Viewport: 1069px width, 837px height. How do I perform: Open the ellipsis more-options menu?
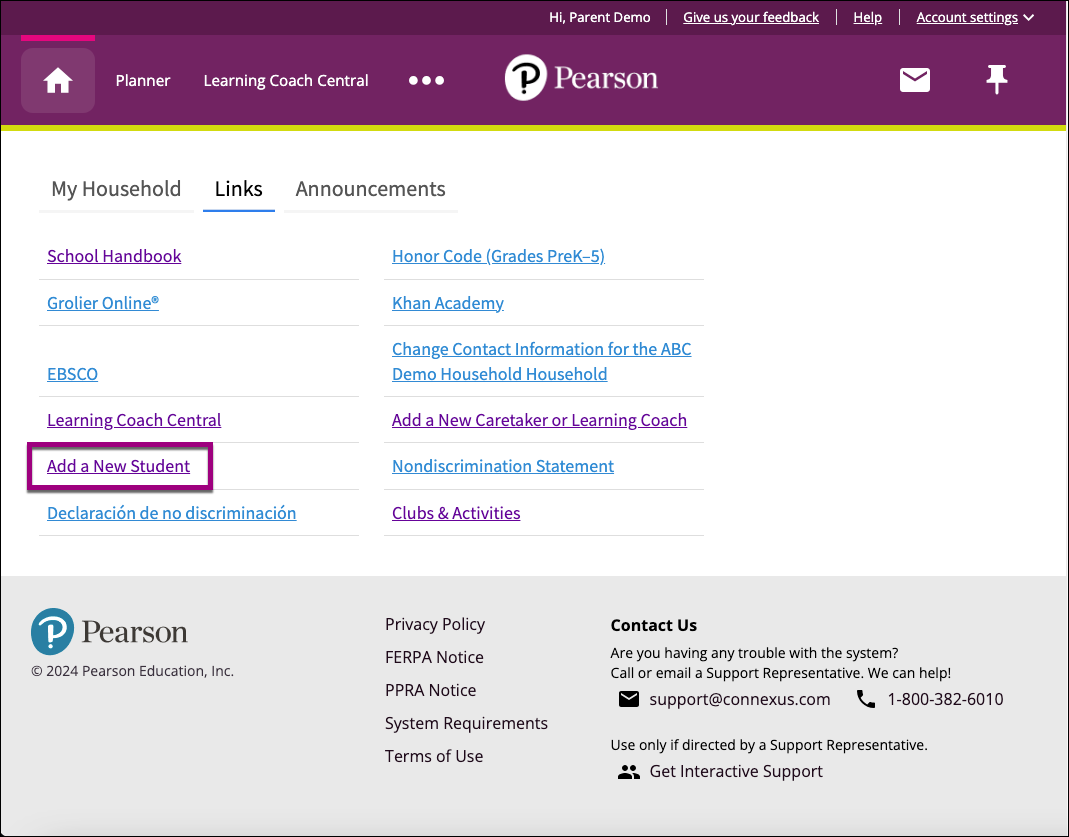point(426,80)
